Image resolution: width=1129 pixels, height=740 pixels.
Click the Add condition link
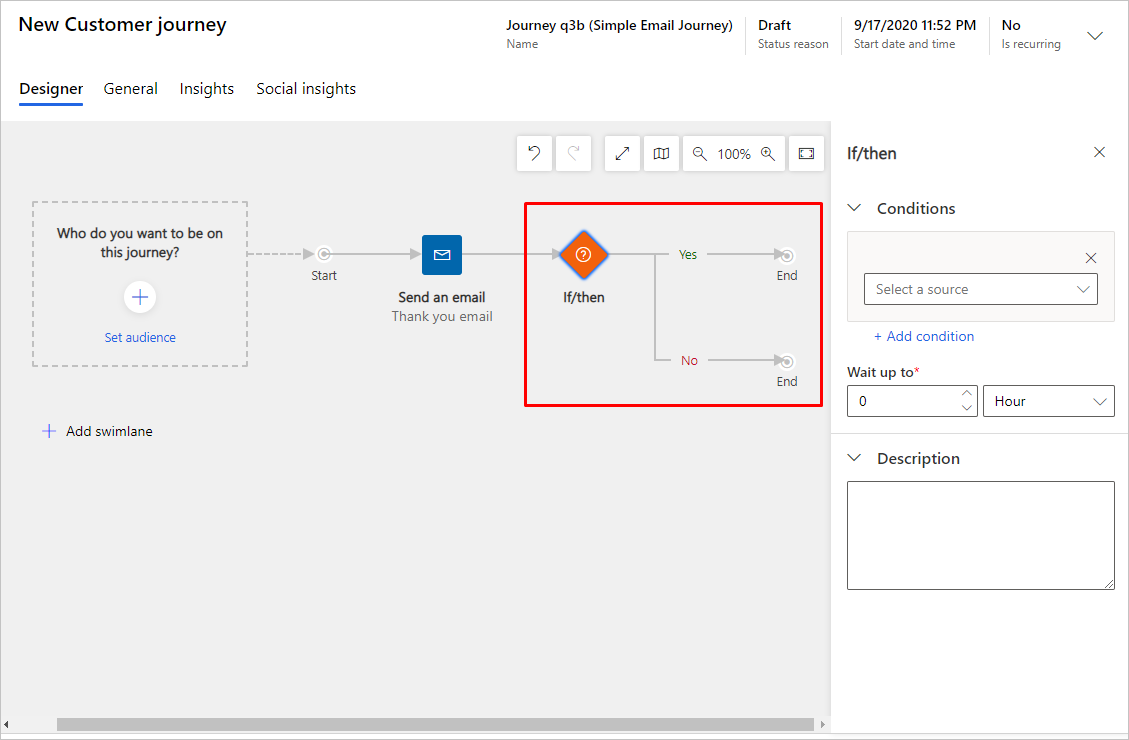924,336
